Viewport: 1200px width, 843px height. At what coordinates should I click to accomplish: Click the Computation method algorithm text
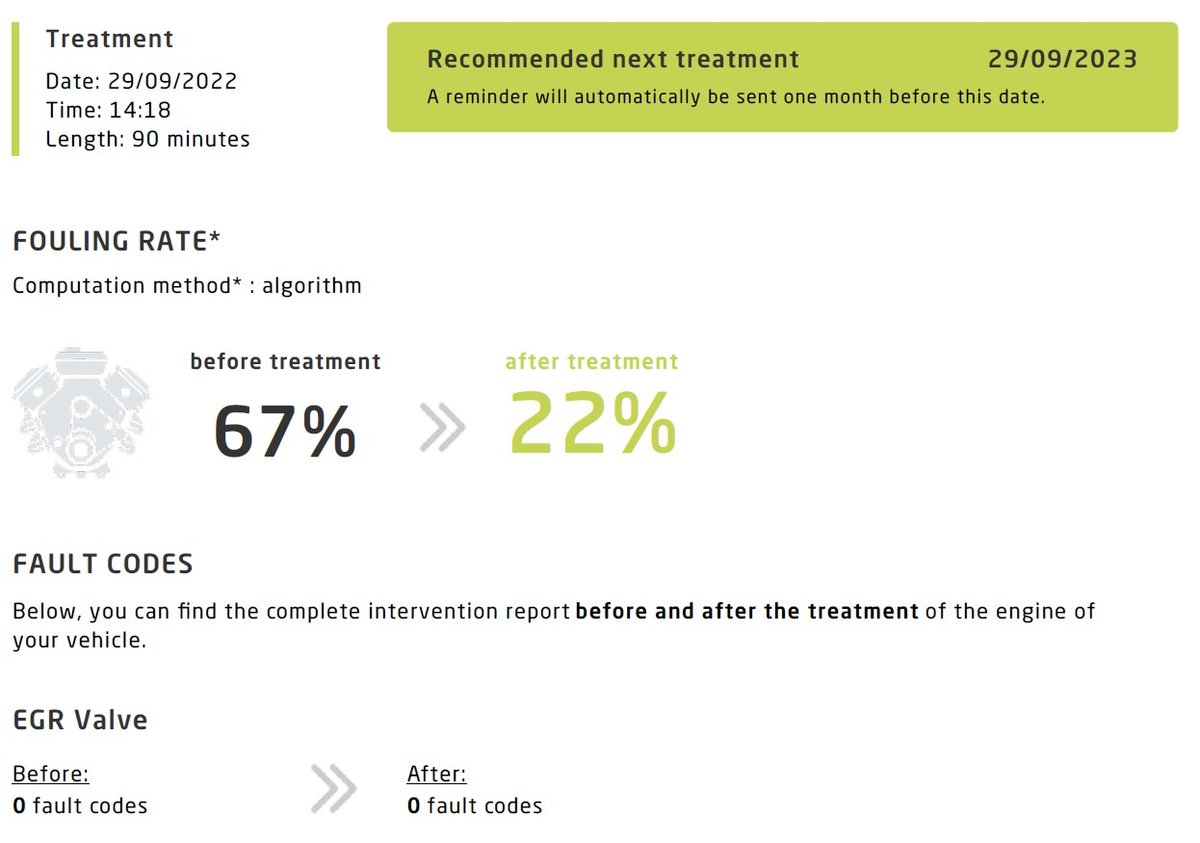point(187,286)
